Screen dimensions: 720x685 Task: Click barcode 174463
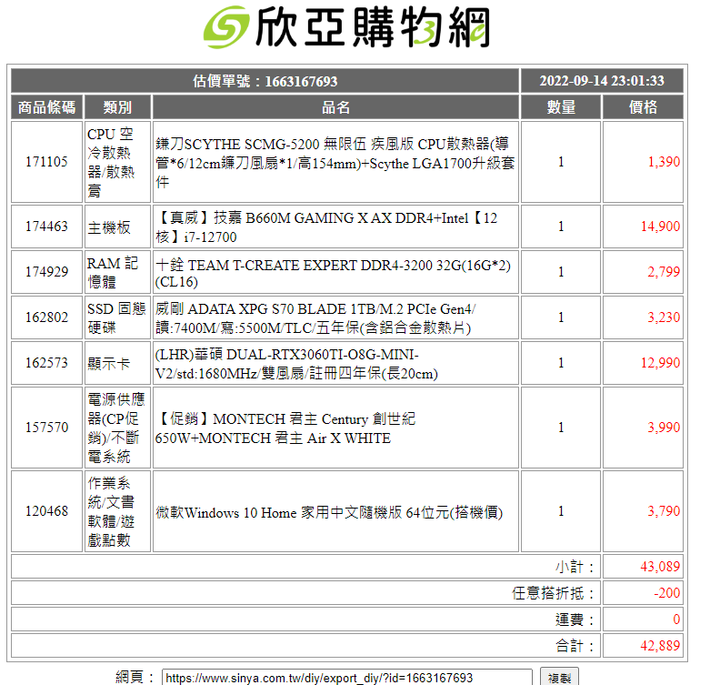coord(46,226)
